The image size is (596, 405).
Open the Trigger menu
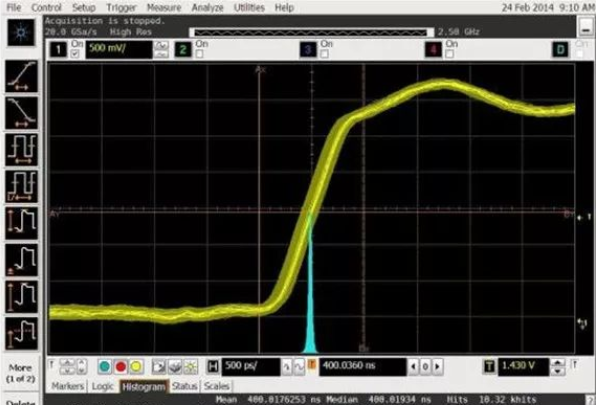click(121, 8)
